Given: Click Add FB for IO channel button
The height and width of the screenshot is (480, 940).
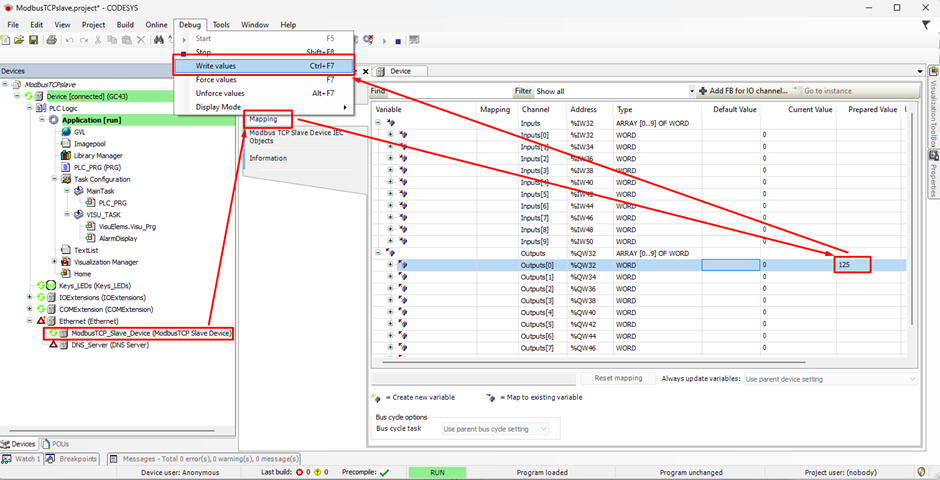Looking at the screenshot, I should pos(744,91).
